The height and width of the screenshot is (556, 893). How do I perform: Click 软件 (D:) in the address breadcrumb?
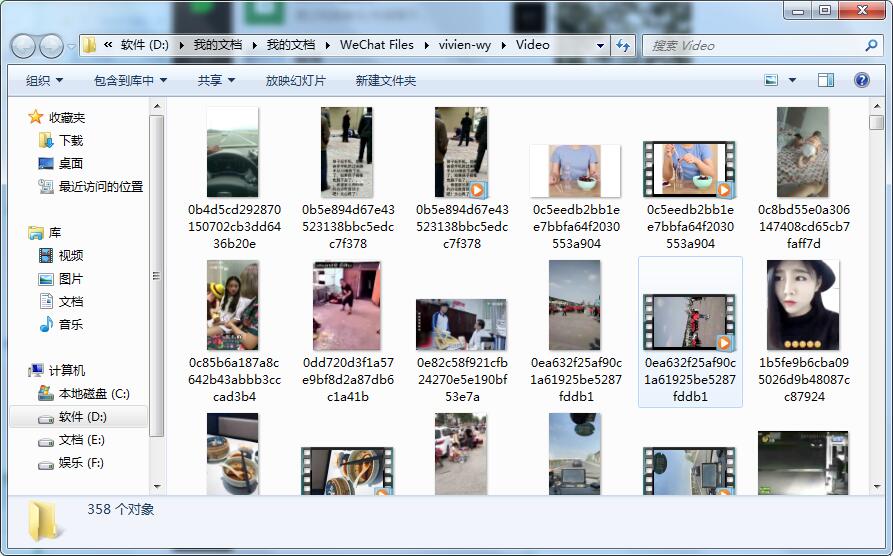(x=145, y=45)
